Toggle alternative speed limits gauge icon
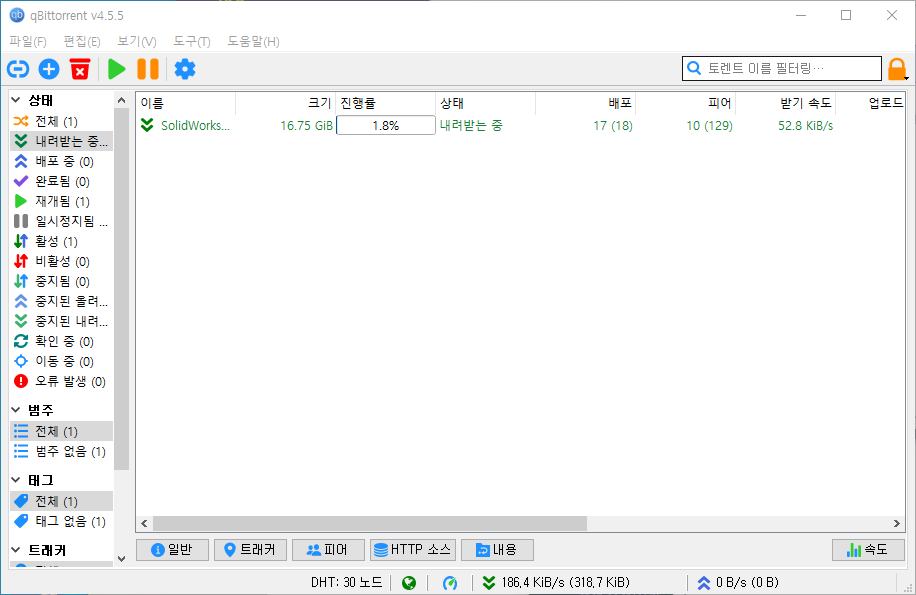This screenshot has width=916, height=595. tap(450, 583)
